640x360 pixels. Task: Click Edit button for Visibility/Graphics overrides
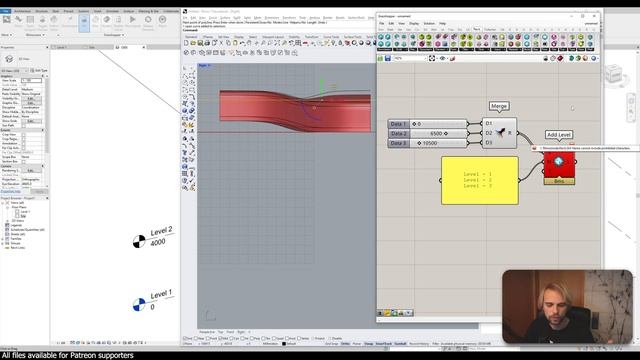[31, 98]
